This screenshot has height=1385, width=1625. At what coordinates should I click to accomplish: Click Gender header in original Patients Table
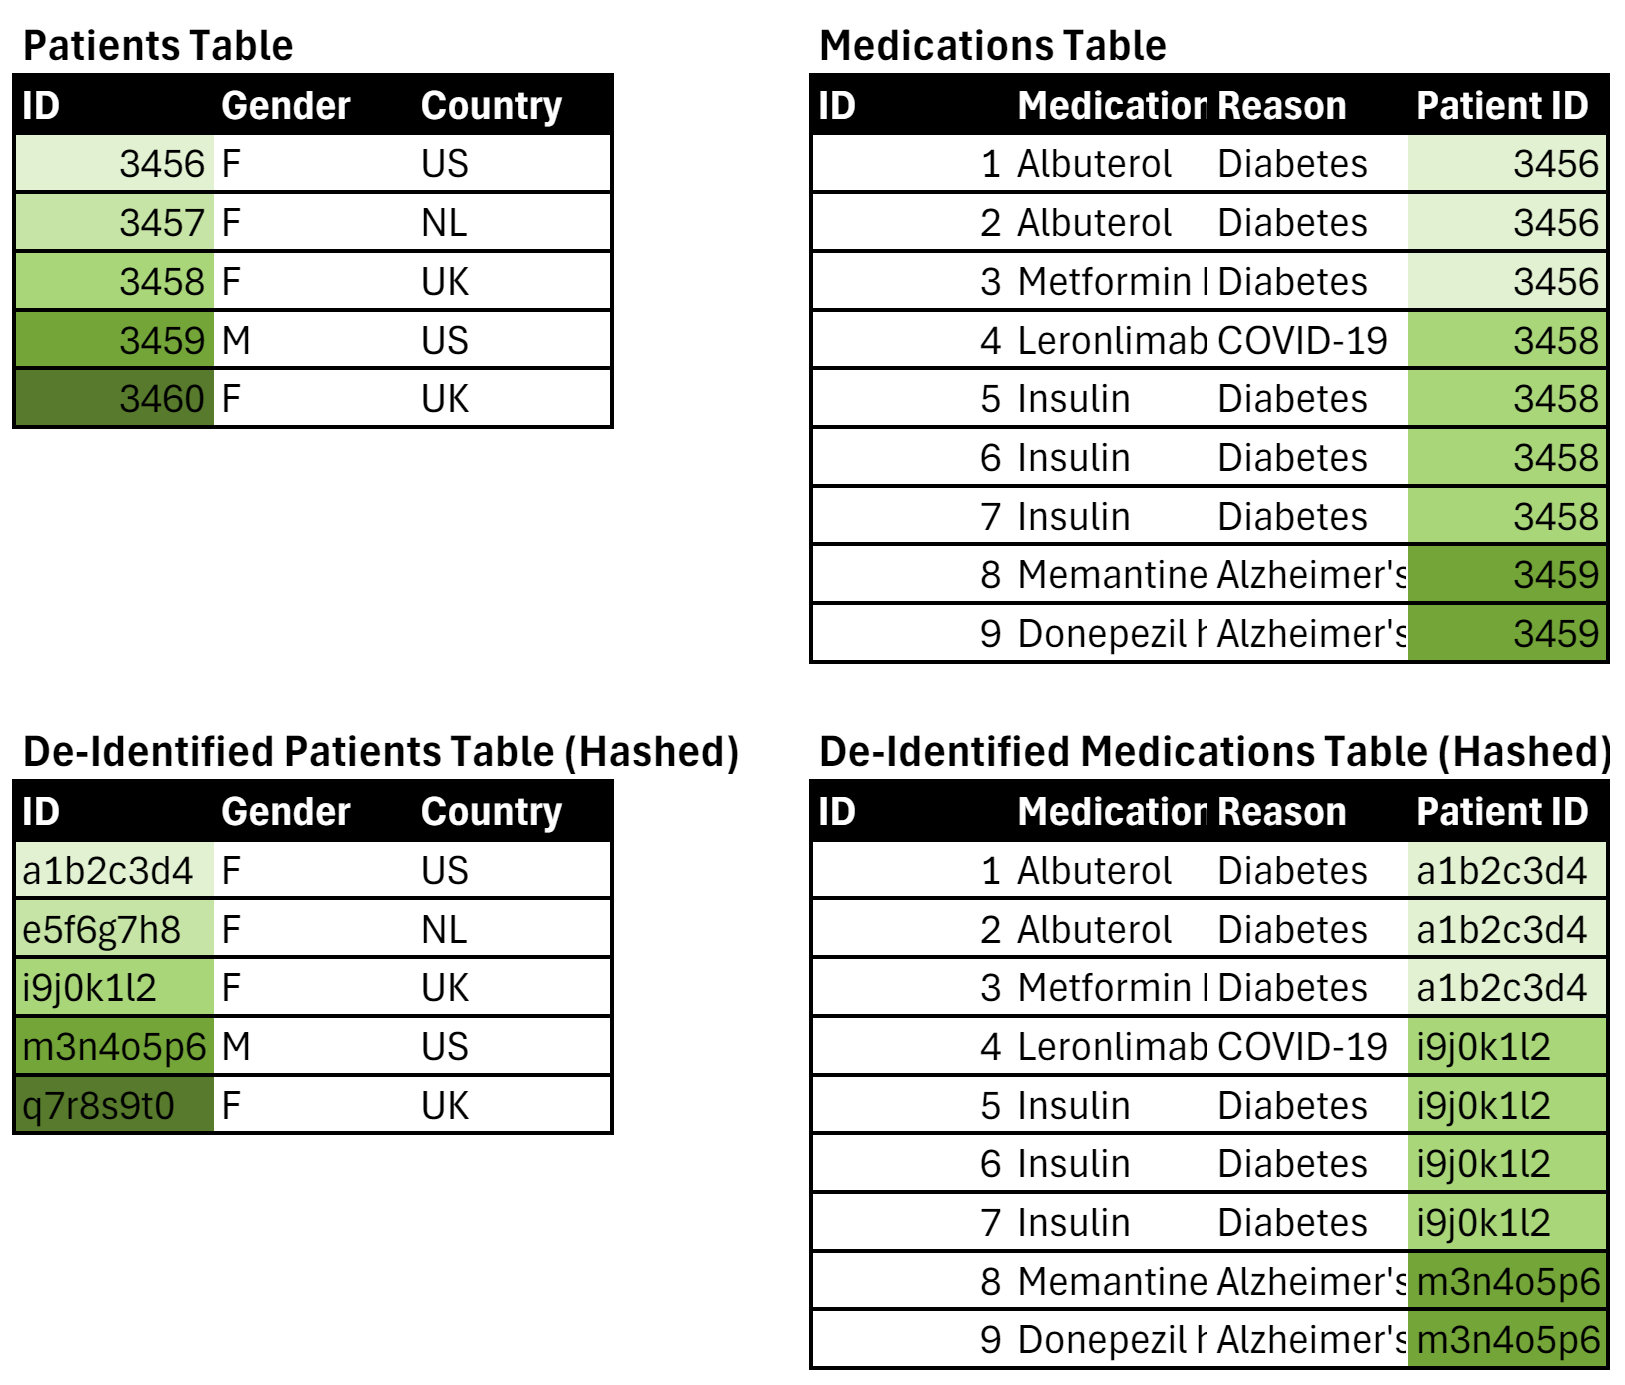(x=286, y=106)
